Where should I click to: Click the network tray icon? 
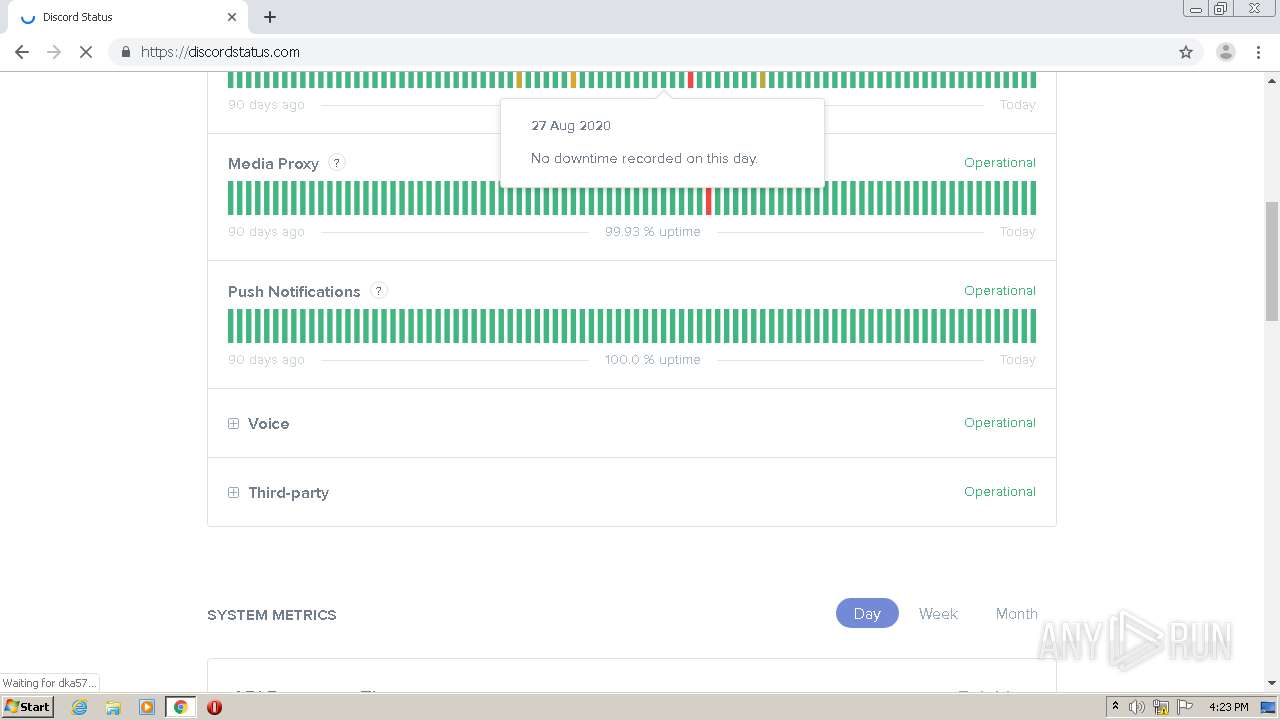1161,707
